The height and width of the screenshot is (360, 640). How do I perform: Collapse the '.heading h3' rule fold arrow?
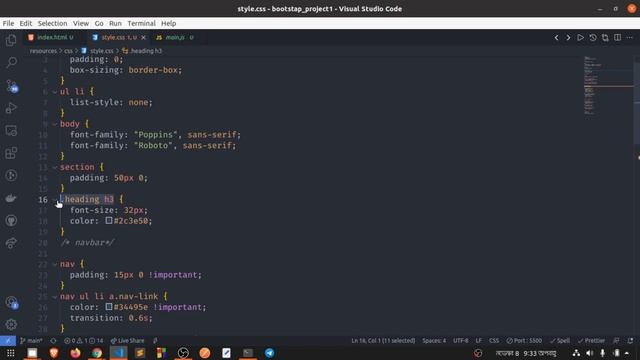pyautogui.click(x=55, y=200)
